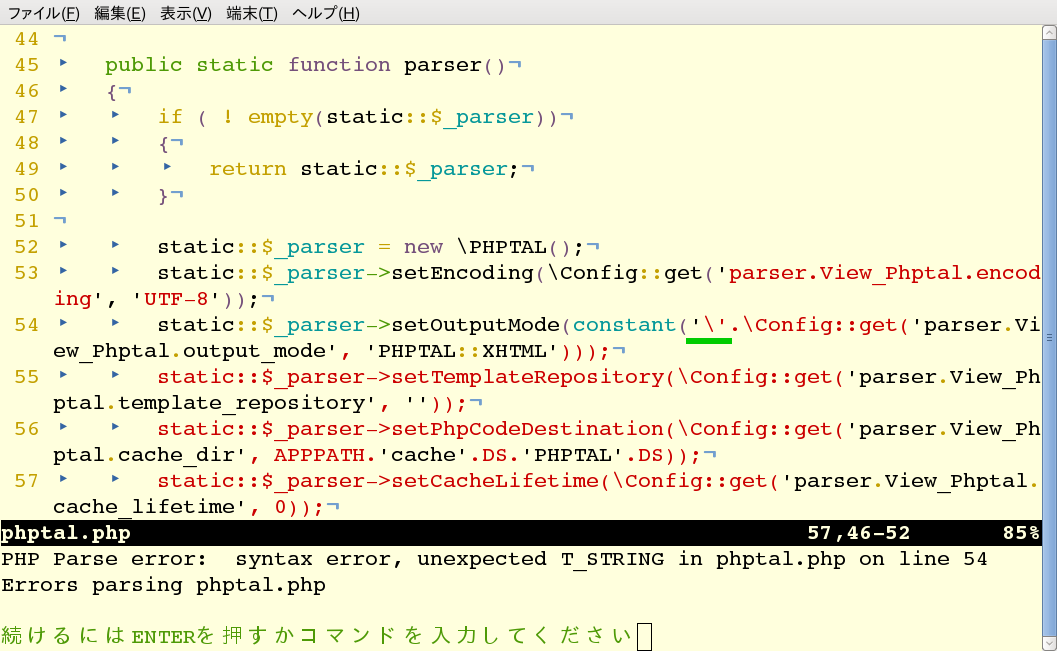Click 'phptal.php' filename in status line
The height and width of the screenshot is (651, 1057).
[x=65, y=533]
